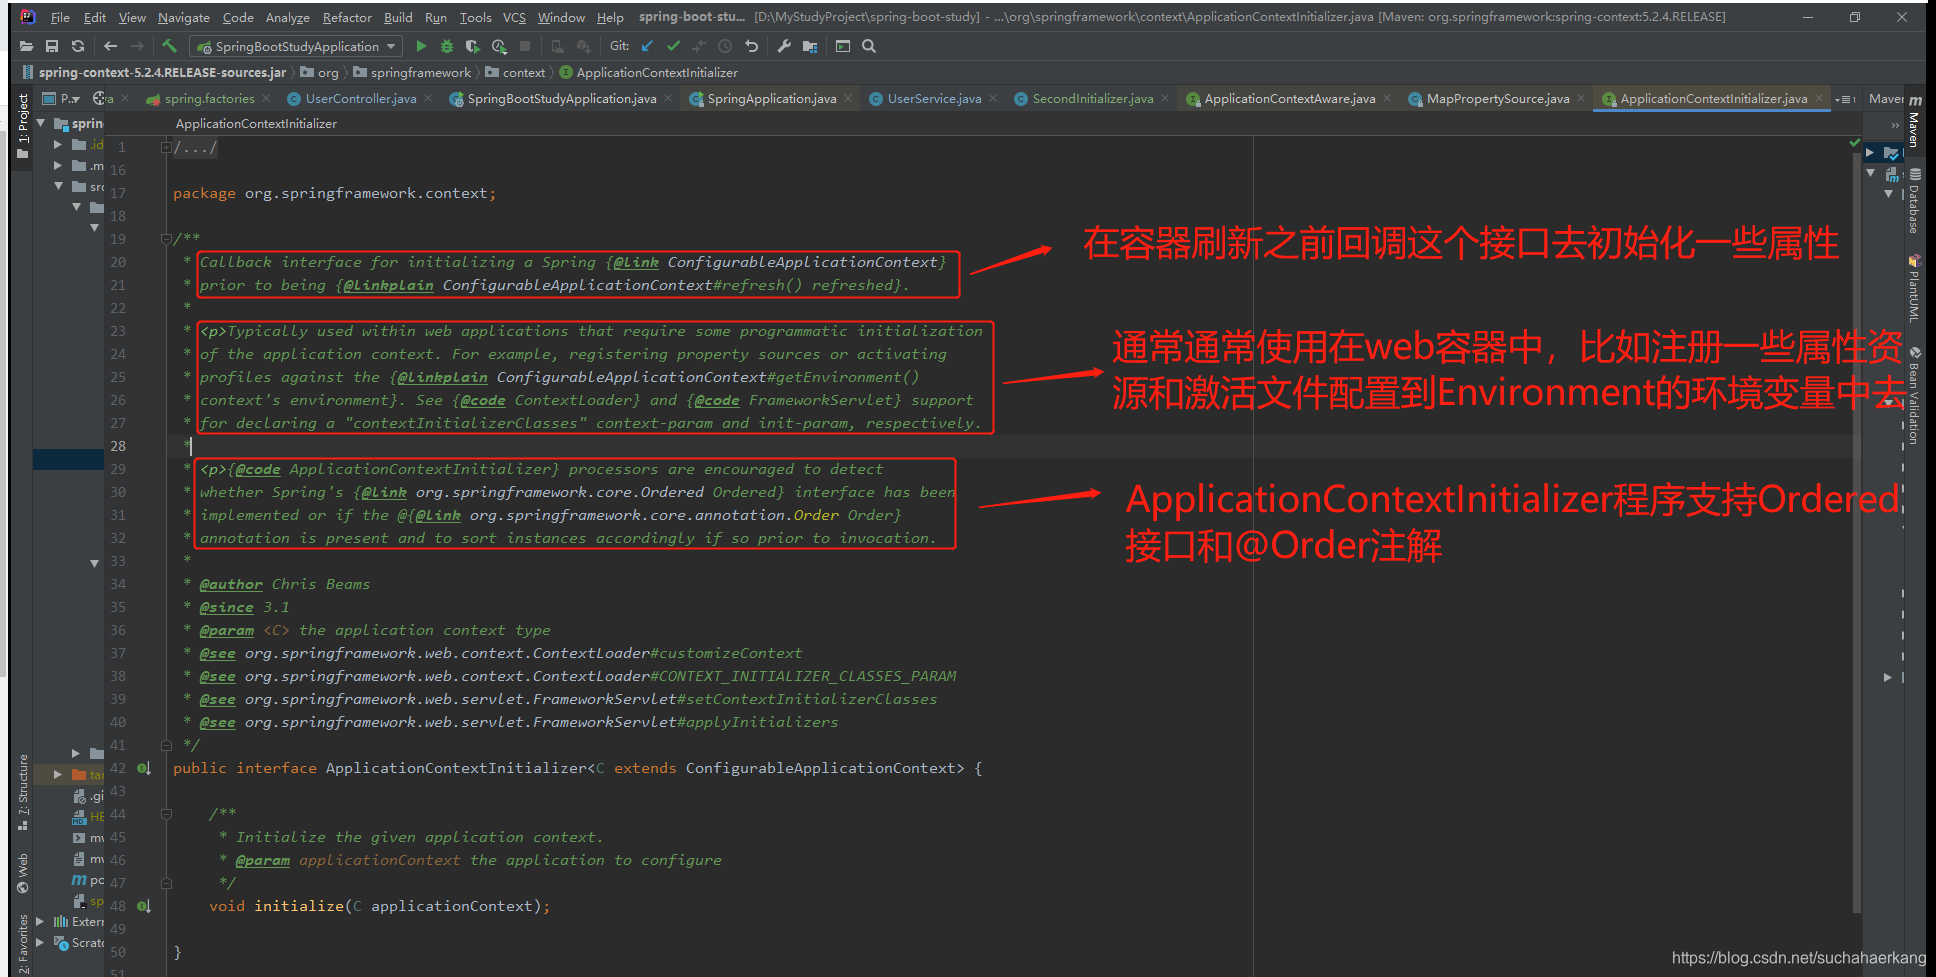Switch to the ApplicationContextAware.java tab
The image size is (1936, 977).
pos(1290,99)
